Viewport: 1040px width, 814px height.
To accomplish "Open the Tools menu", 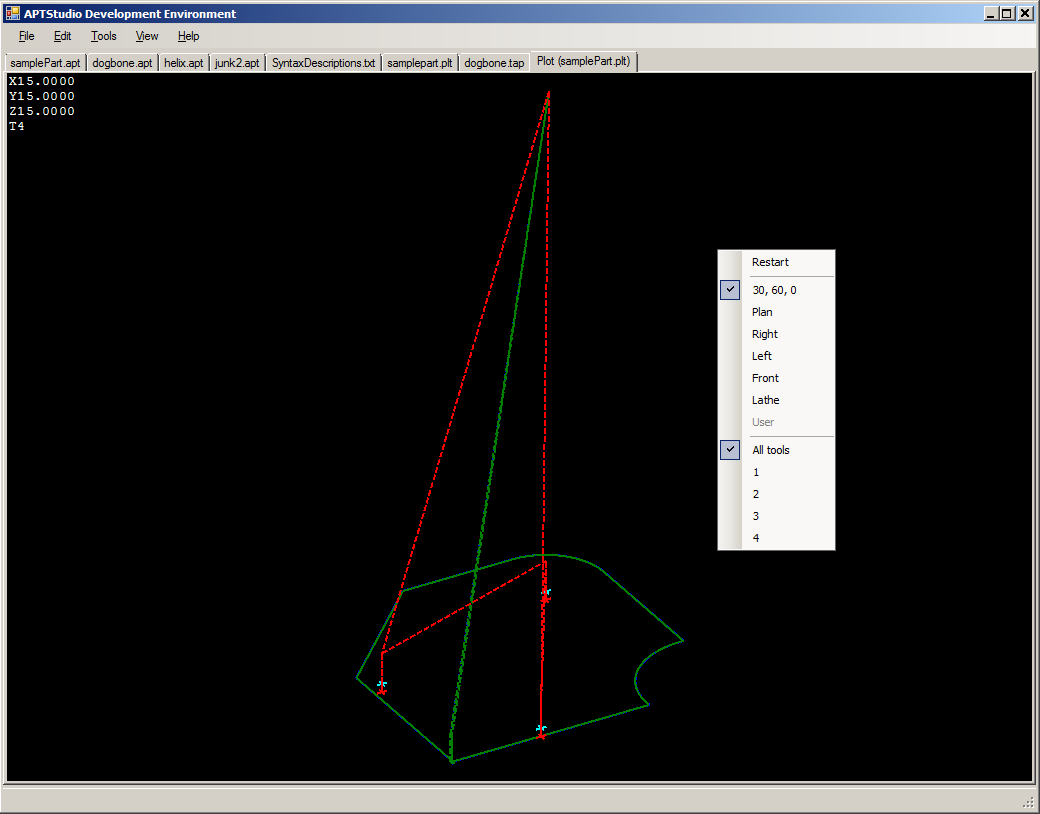I will click(103, 36).
